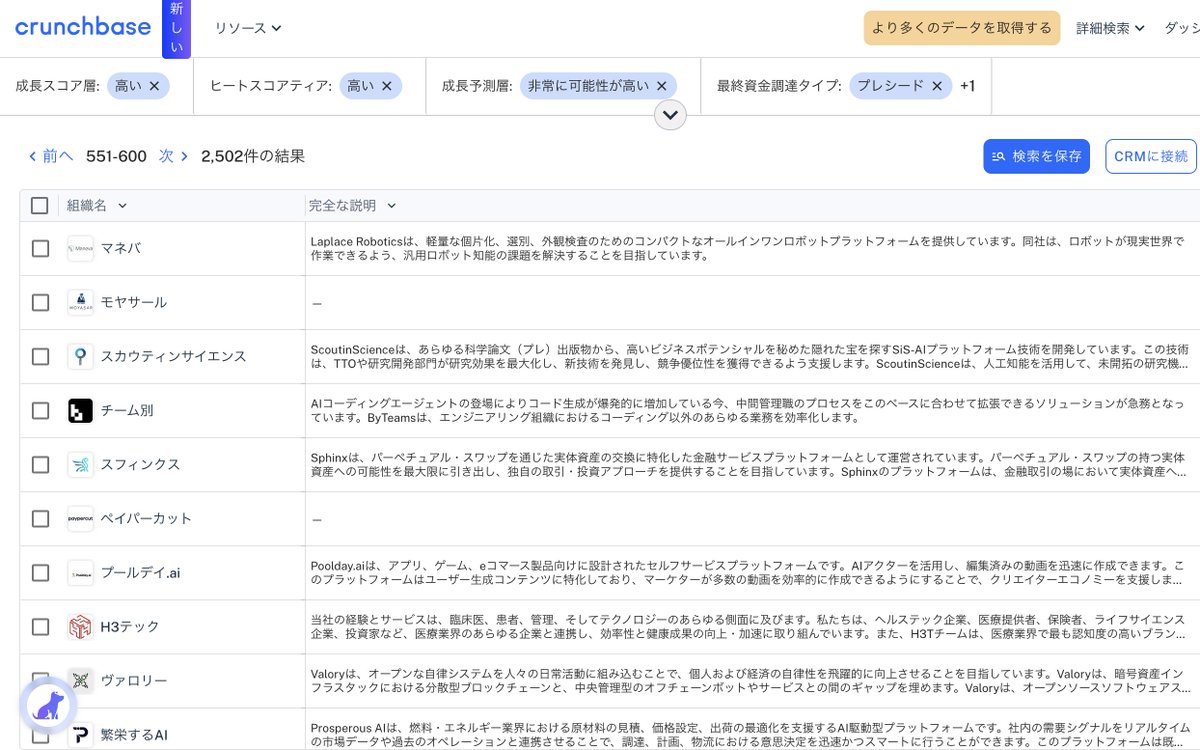This screenshot has height=750, width=1200.
Task: Click the Sphinx description cell
Action: [752, 464]
